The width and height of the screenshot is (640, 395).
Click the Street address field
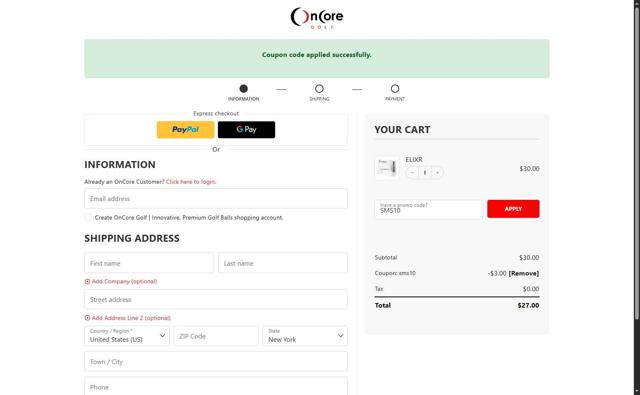point(216,300)
